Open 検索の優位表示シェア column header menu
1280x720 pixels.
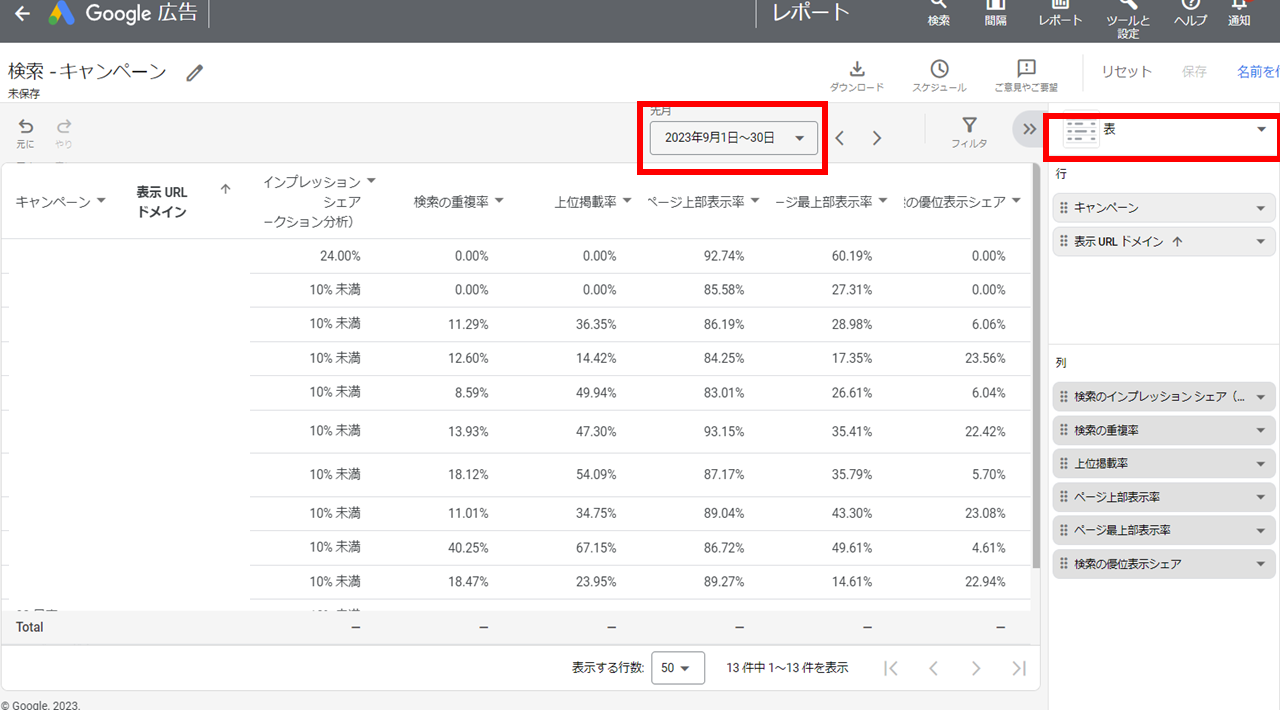[1016, 201]
